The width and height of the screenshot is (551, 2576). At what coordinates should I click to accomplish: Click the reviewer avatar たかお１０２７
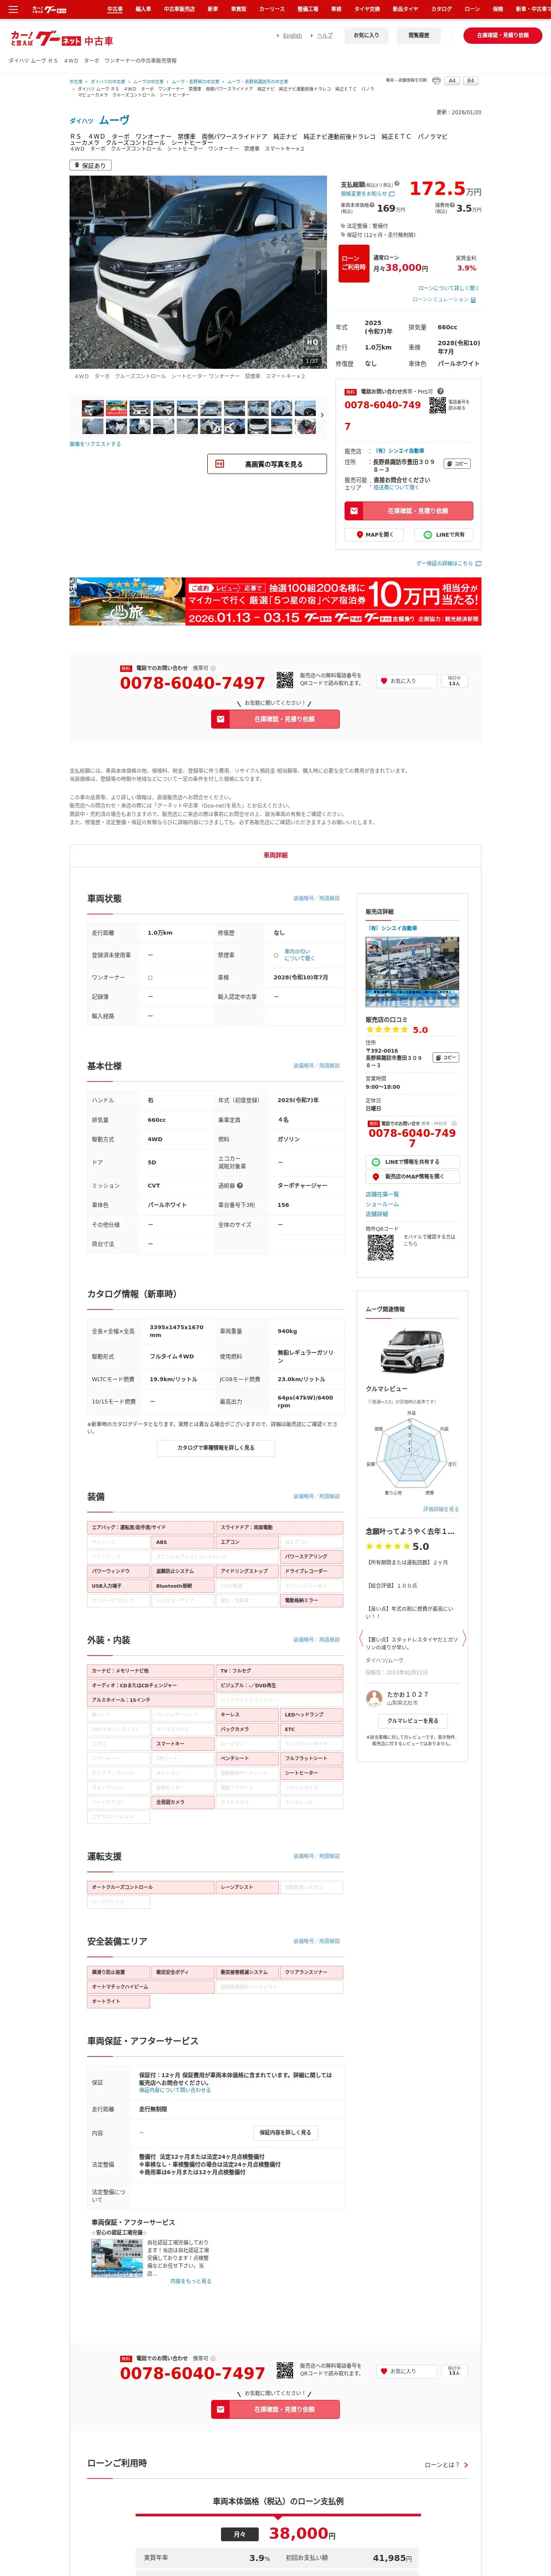coord(374,1697)
